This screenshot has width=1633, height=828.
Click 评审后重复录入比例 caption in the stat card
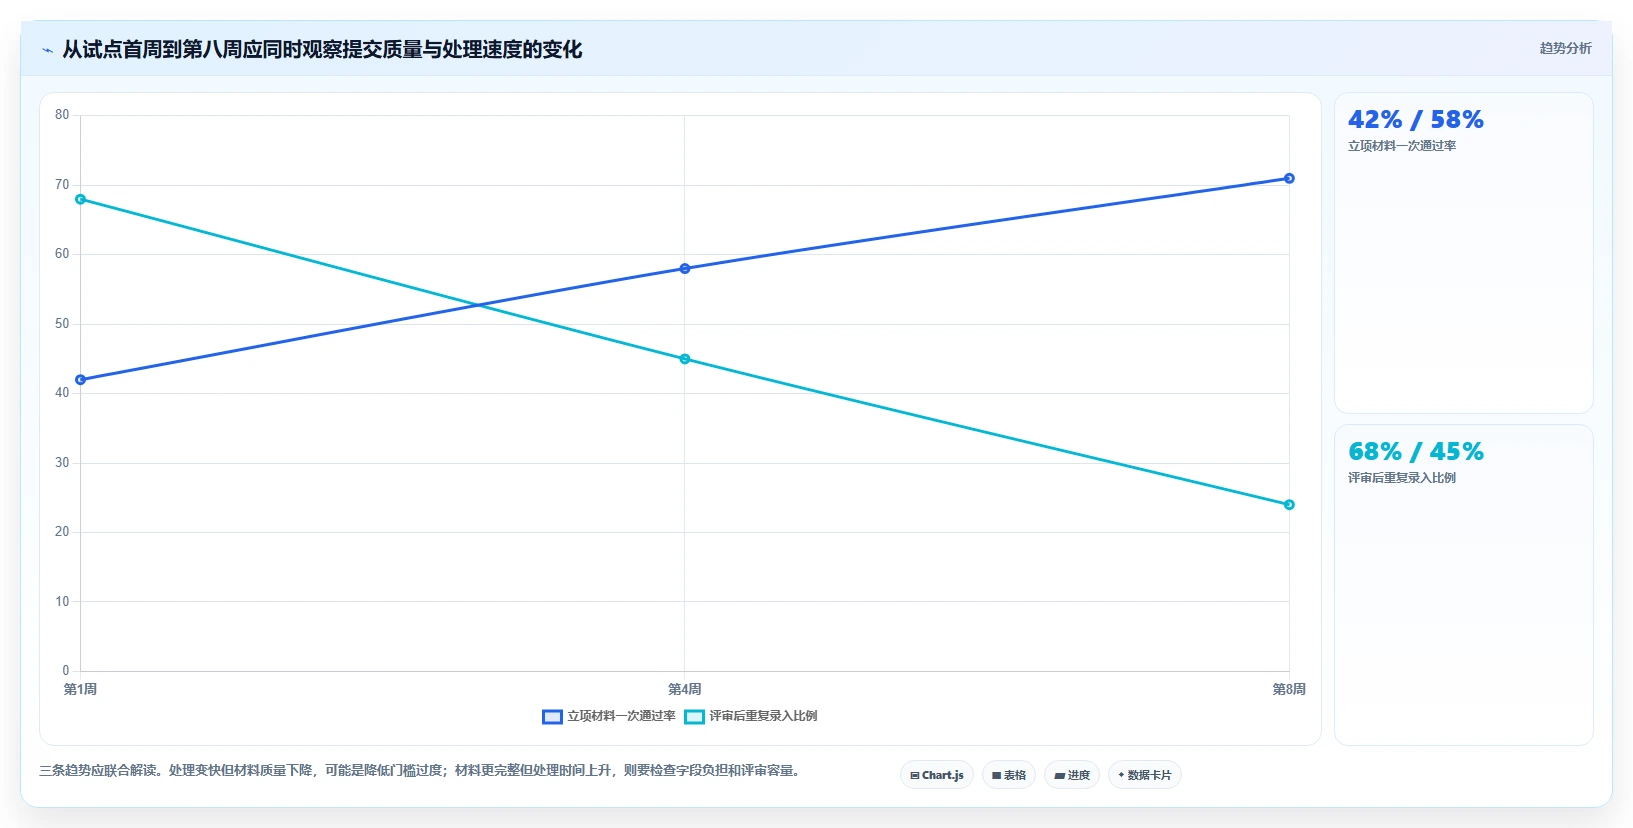[x=1402, y=478]
